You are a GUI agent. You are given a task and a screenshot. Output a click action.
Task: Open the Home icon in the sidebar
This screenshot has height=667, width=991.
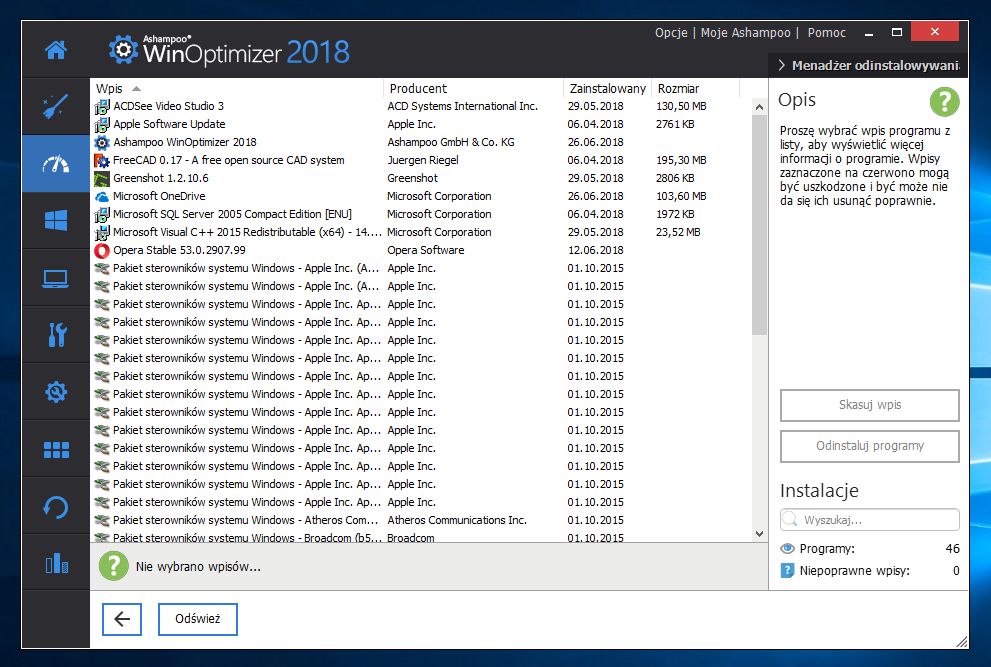pyautogui.click(x=56, y=50)
